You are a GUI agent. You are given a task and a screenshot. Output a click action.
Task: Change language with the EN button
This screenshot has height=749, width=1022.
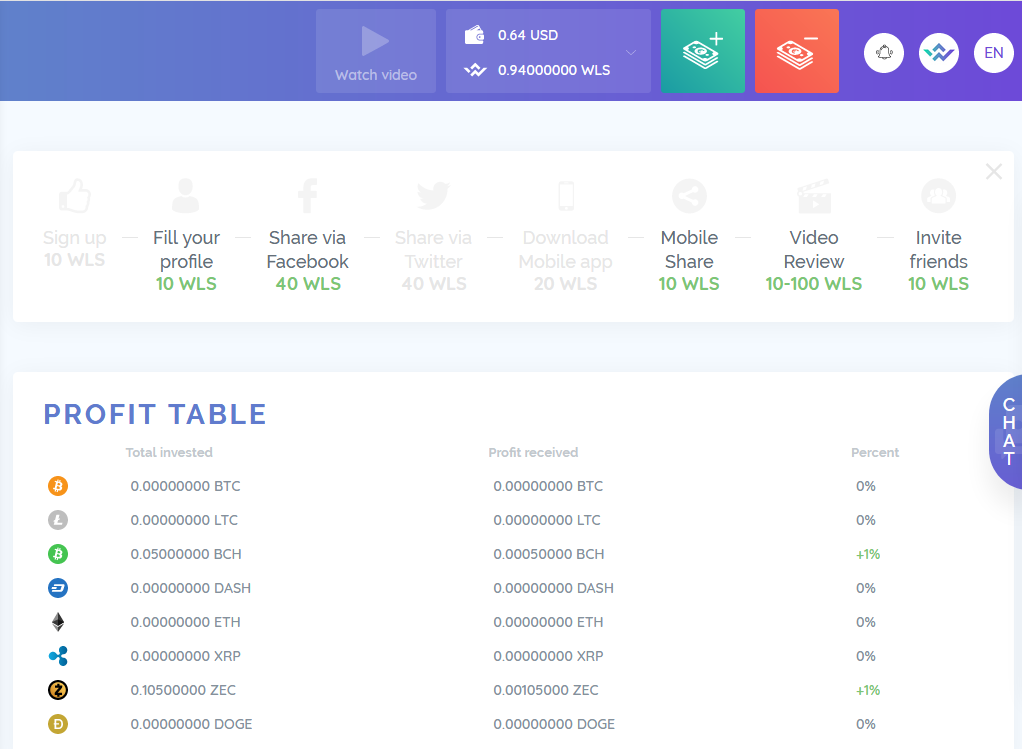993,53
